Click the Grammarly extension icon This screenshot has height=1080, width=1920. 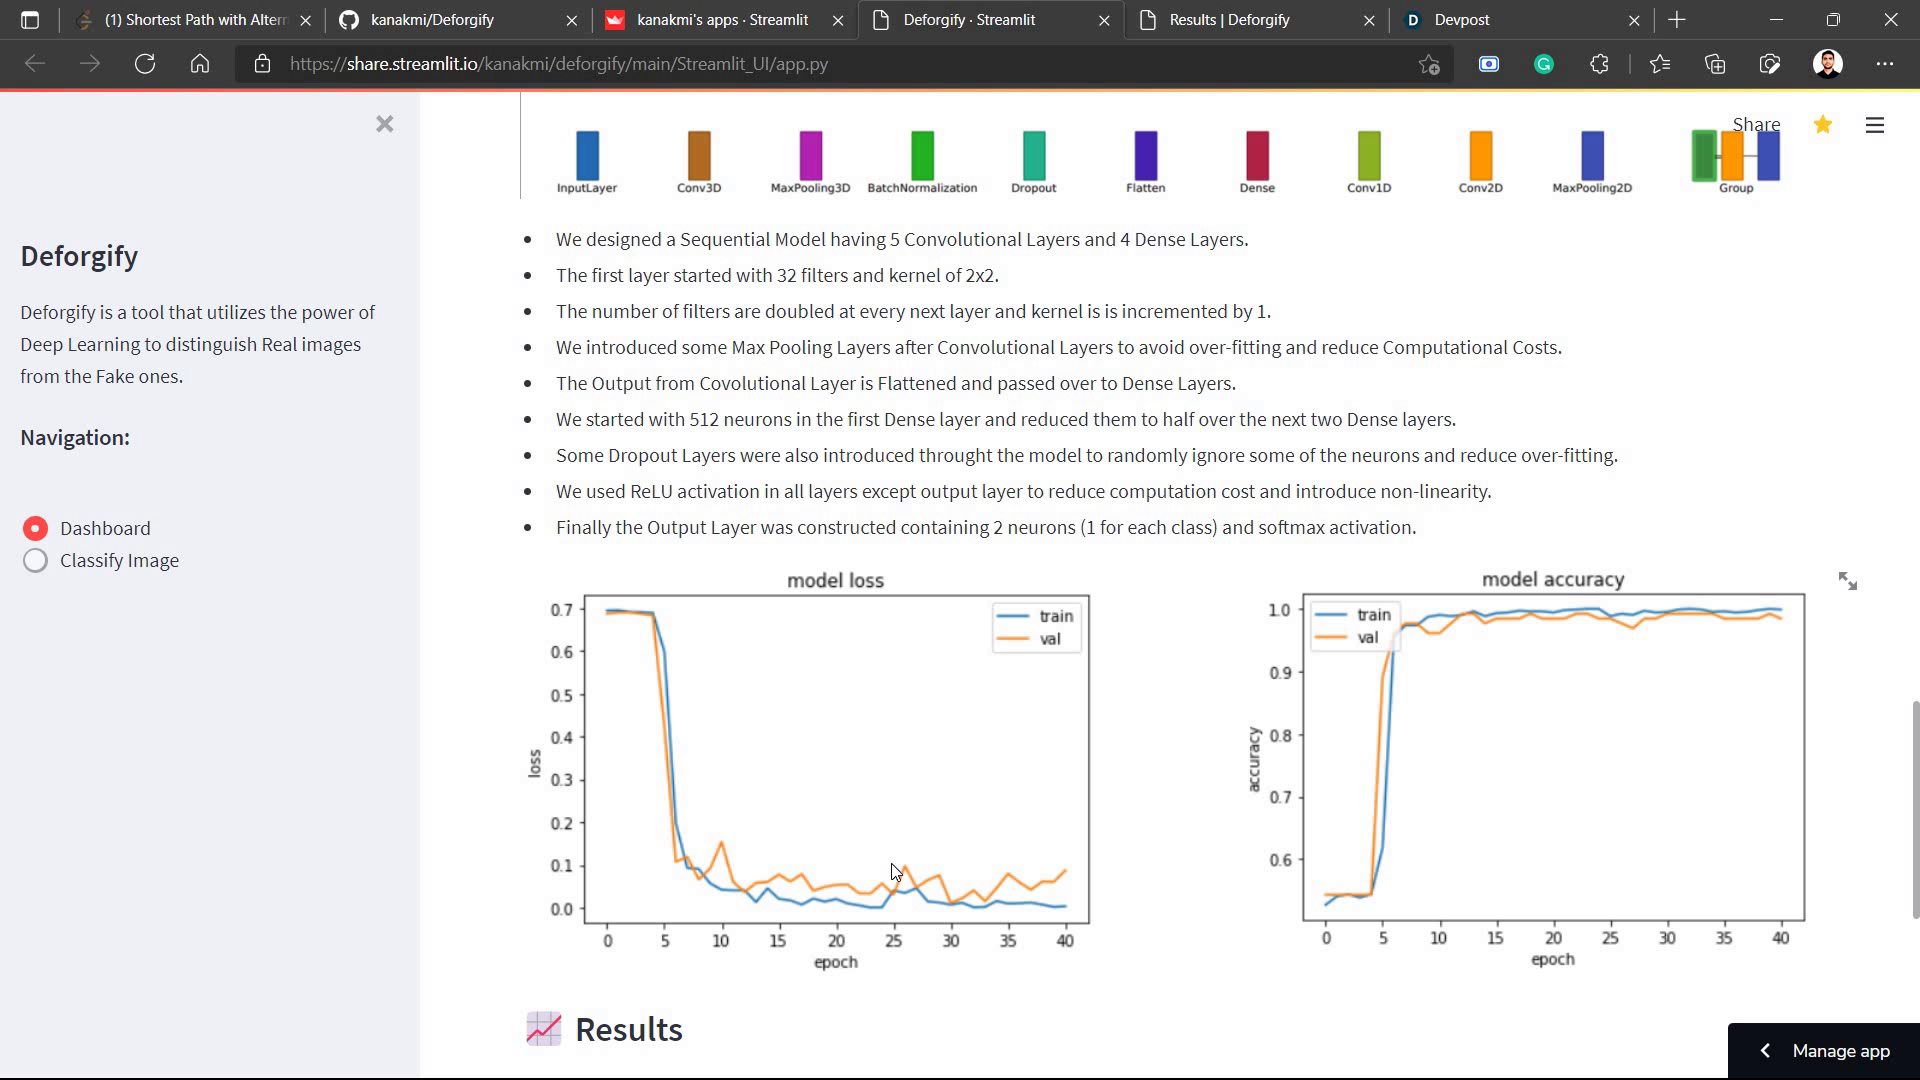pos(1544,64)
